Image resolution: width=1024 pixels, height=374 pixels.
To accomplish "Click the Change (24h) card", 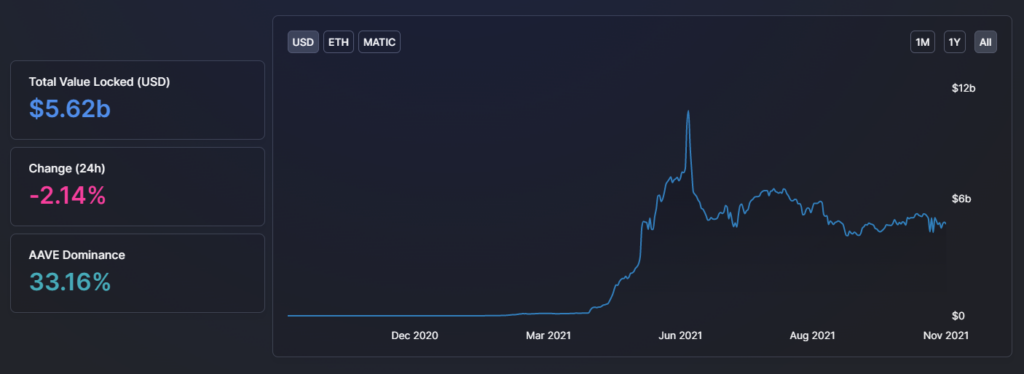I will point(137,187).
